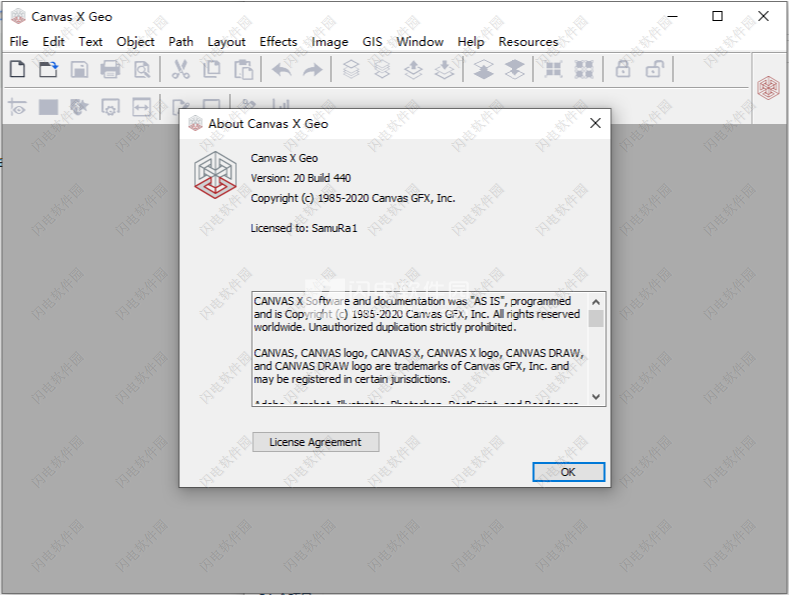
Task: Click the Open file toolbar icon
Action: [x=48, y=69]
